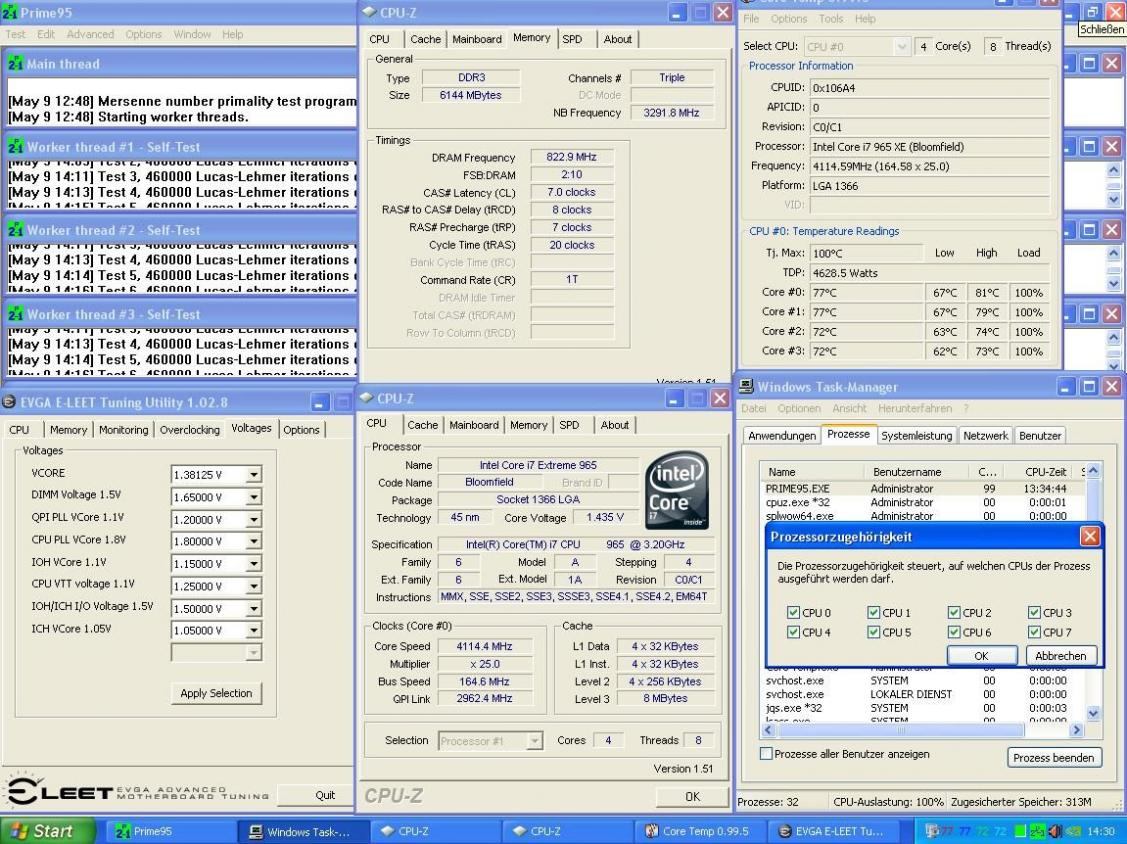Close the Prozessorzugehörigkeit dialog with X
This screenshot has width=1127, height=844.
click(x=1090, y=536)
